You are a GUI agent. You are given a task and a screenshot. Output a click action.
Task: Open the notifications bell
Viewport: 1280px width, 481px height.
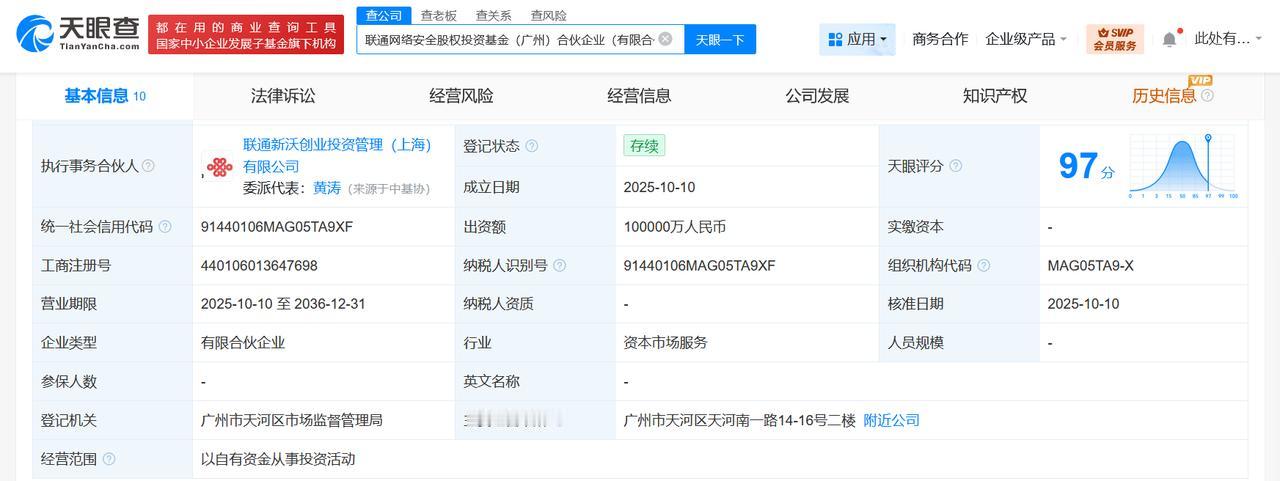pyautogui.click(x=1169, y=39)
